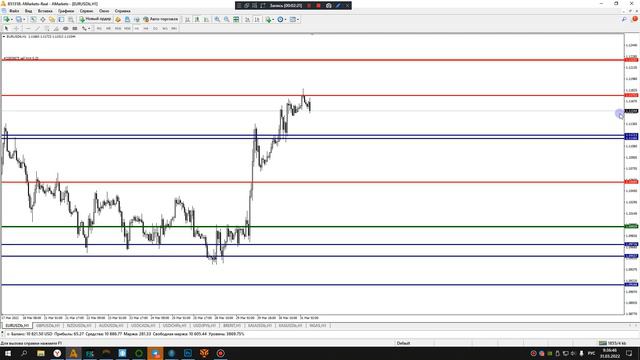
Task: Switch chart to line chart type
Action: click(x=206, y=19)
